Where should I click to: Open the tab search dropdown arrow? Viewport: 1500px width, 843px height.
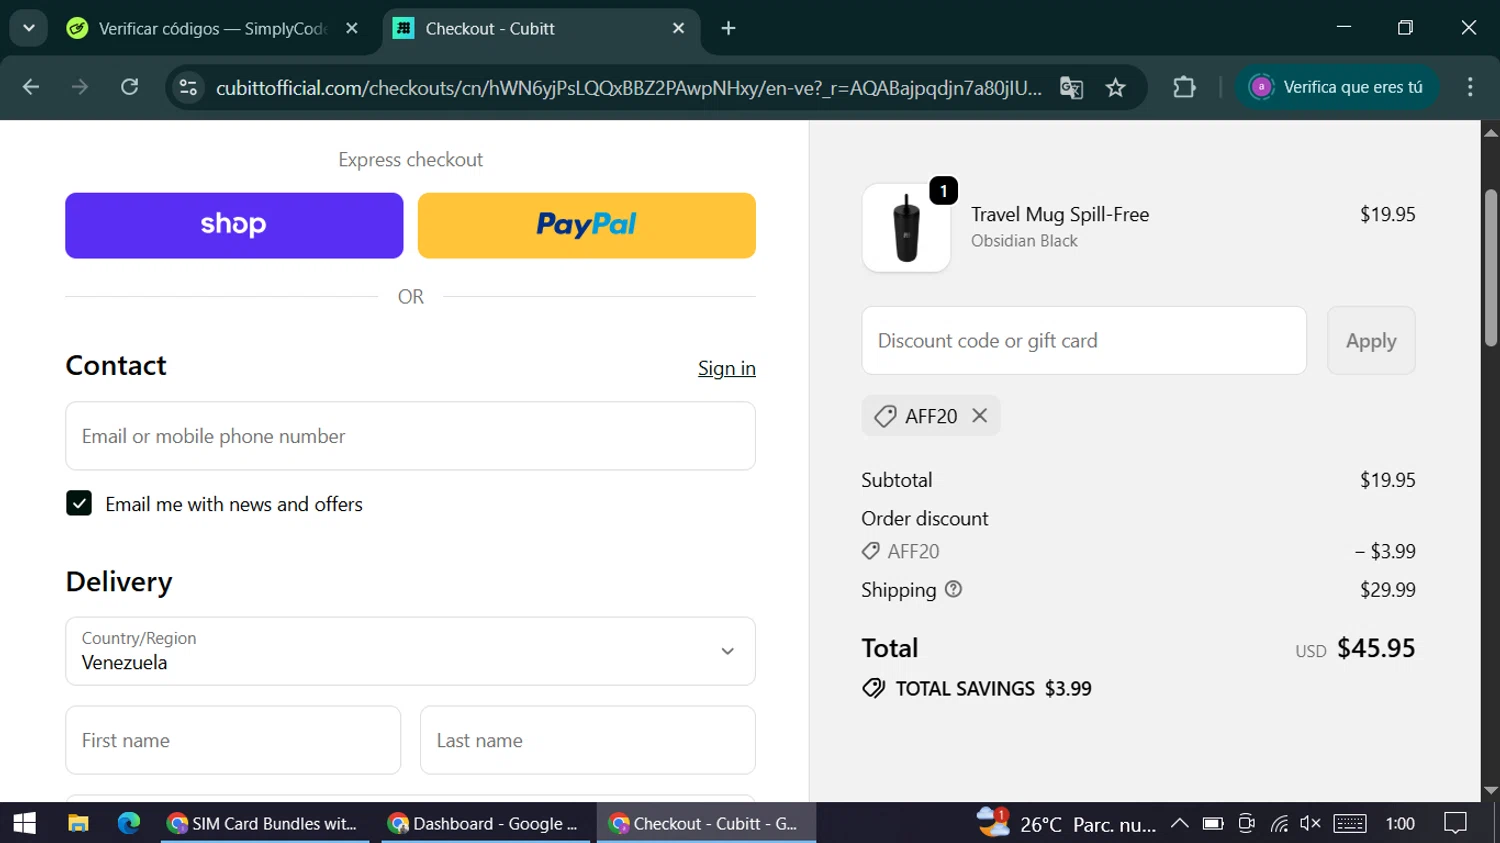tap(29, 28)
